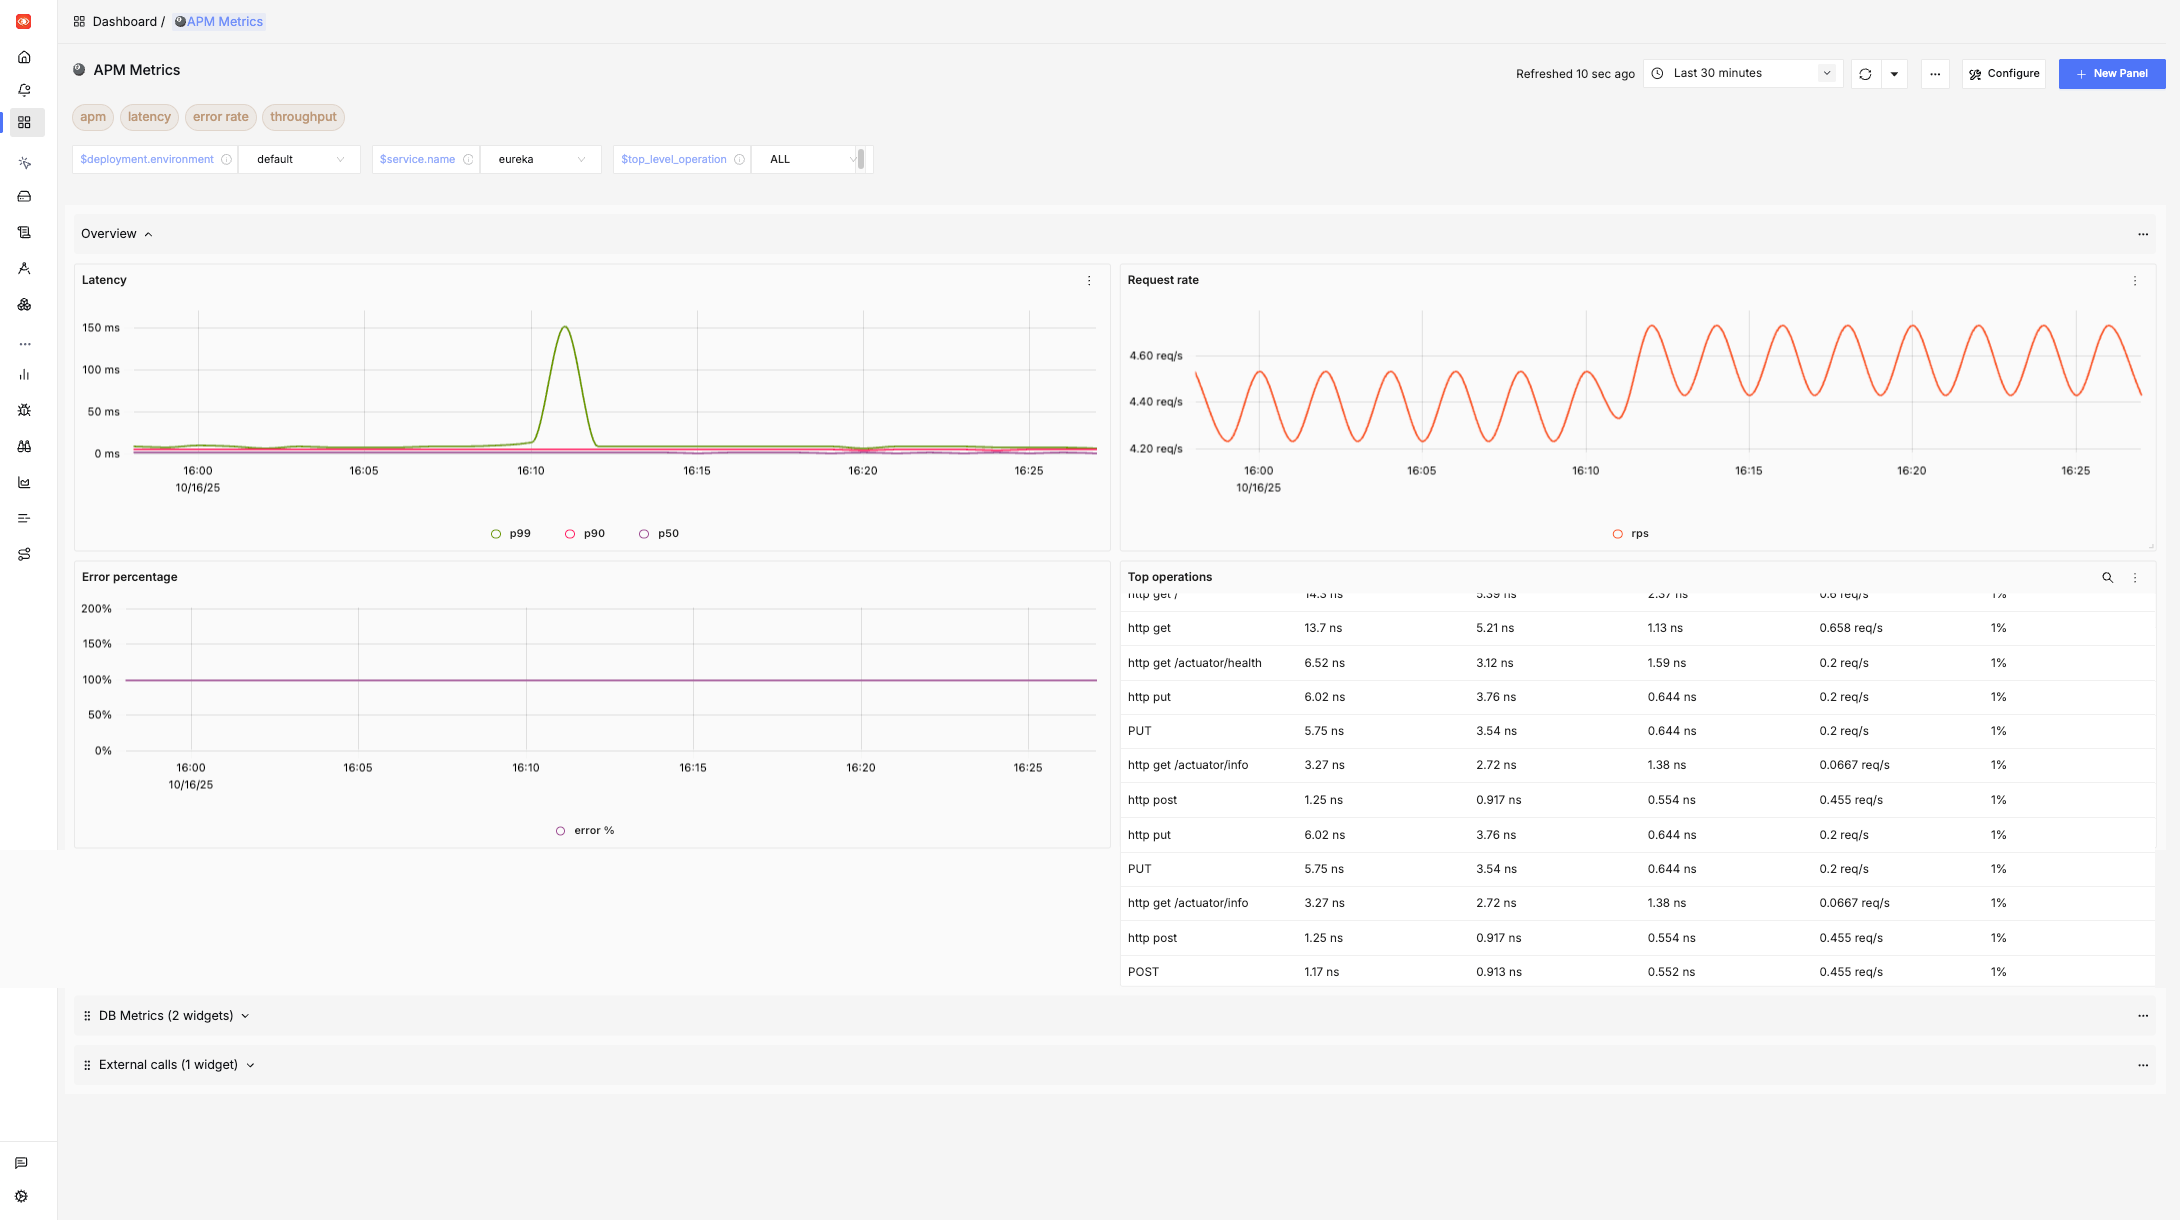
Task: Click the throughput tag chip
Action: click(303, 117)
